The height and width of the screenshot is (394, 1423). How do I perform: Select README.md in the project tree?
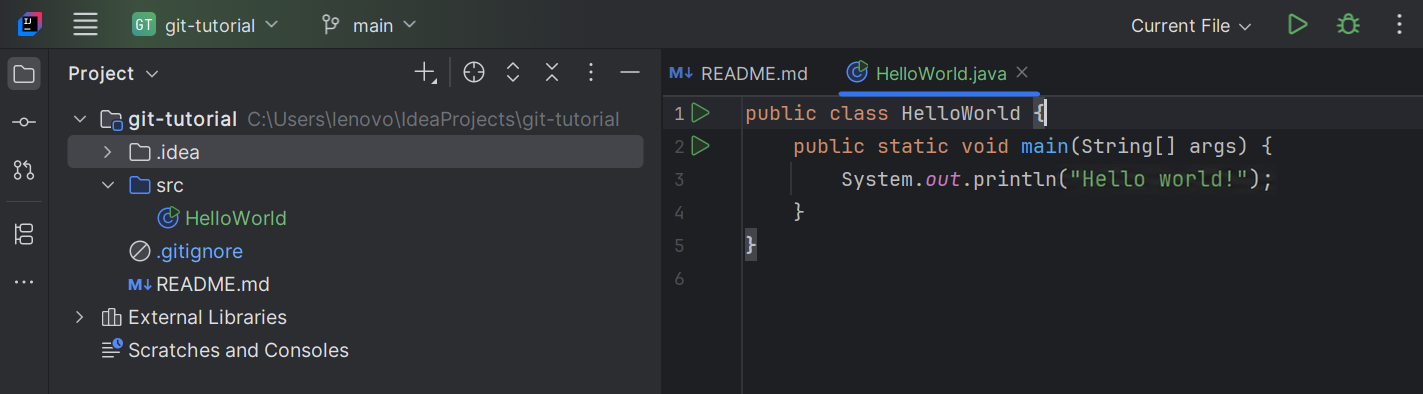point(213,284)
